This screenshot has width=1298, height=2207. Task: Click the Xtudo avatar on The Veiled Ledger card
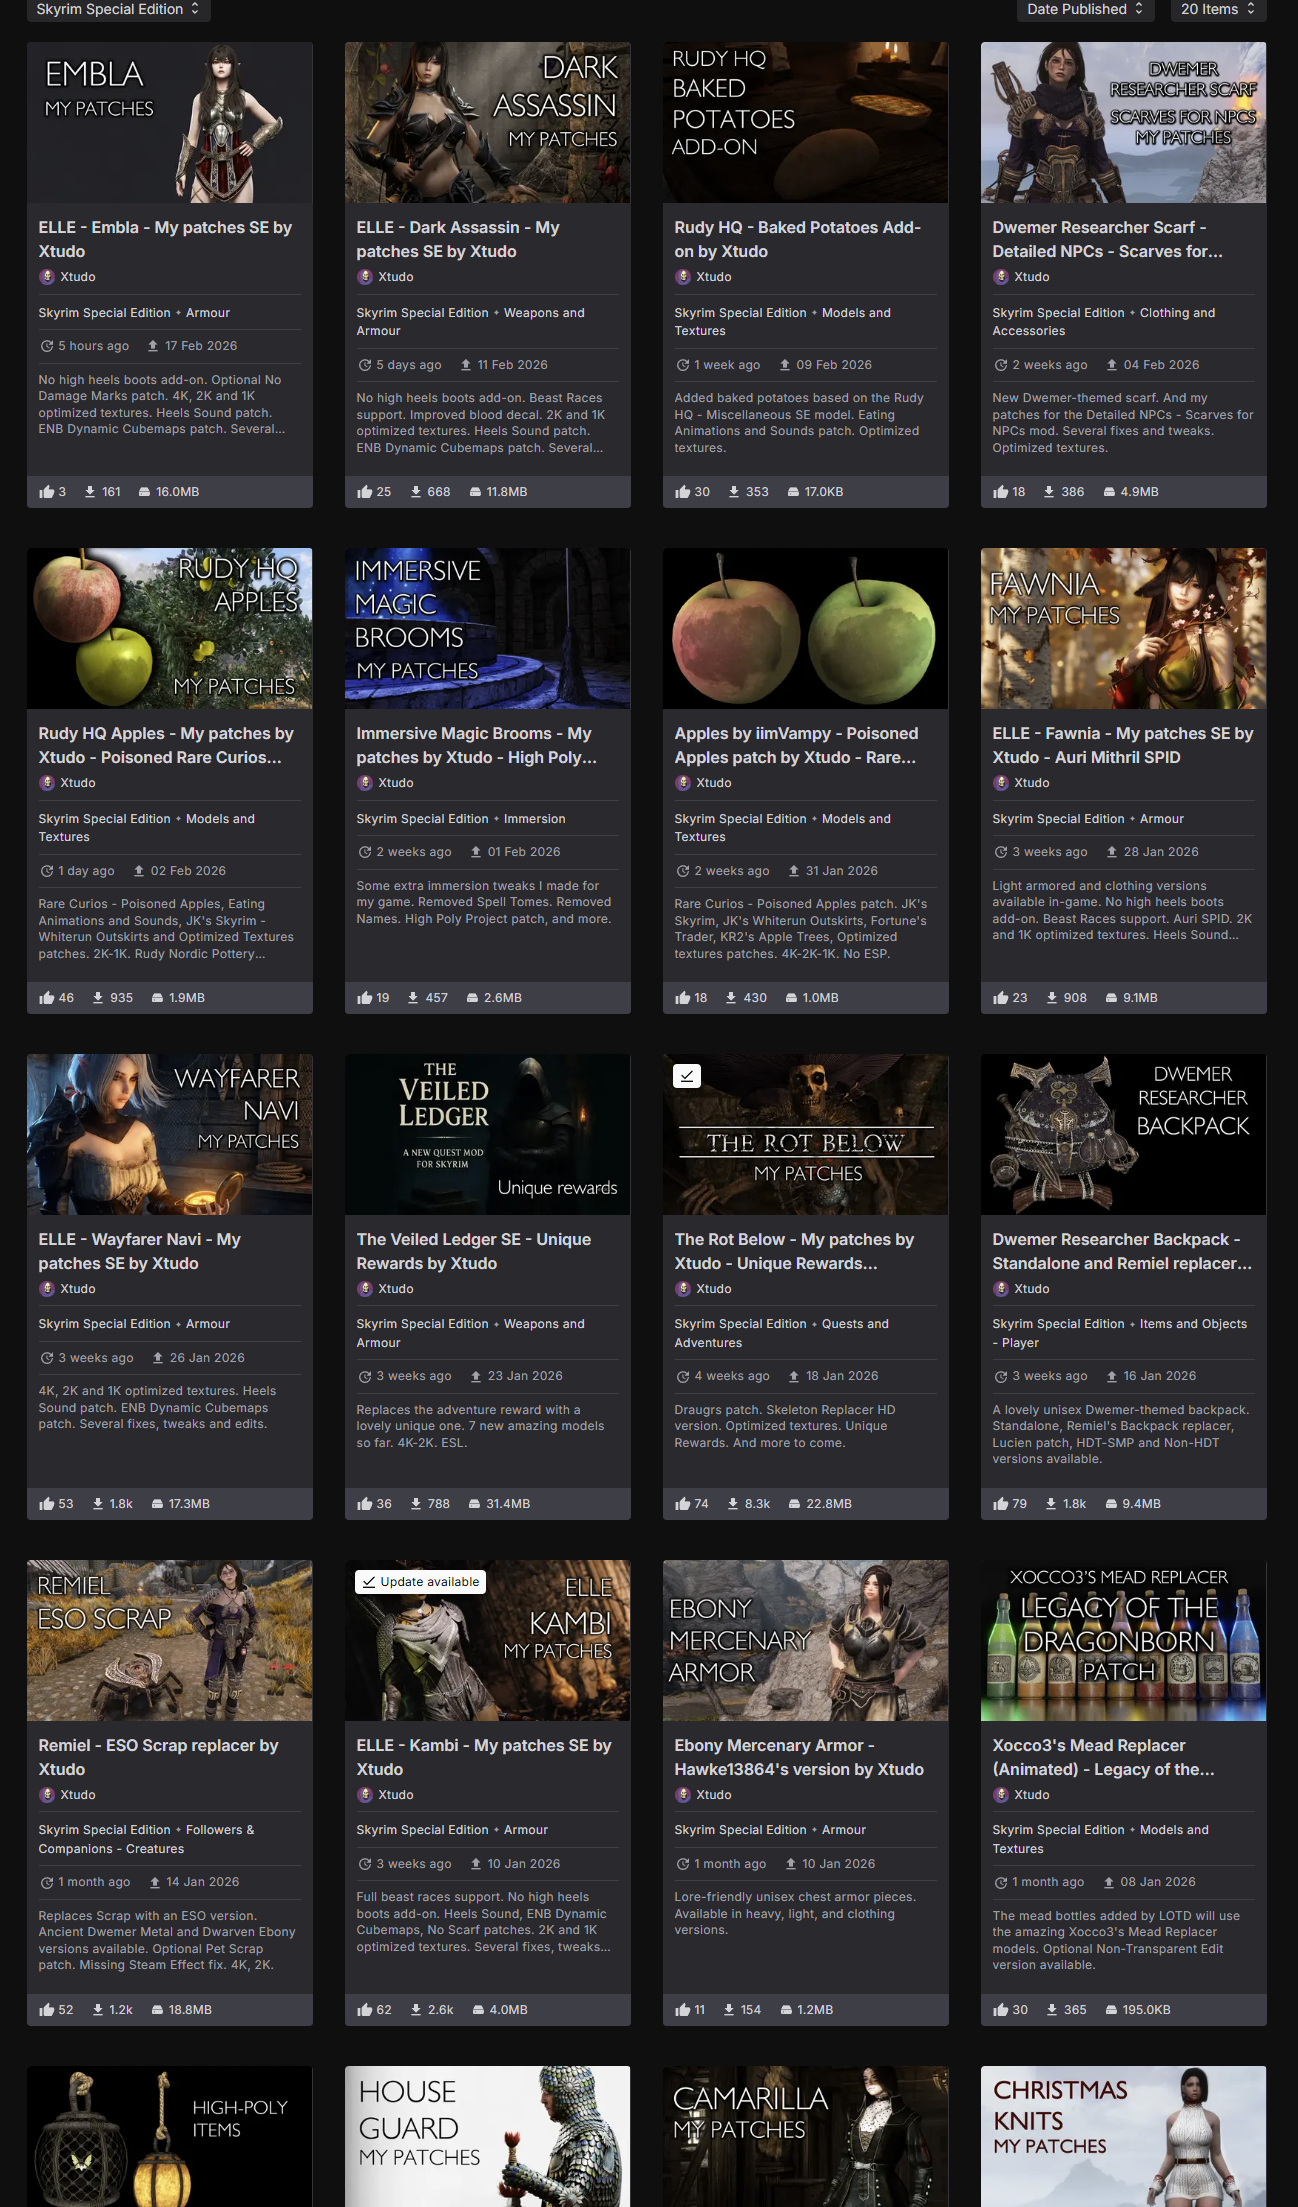click(364, 1289)
